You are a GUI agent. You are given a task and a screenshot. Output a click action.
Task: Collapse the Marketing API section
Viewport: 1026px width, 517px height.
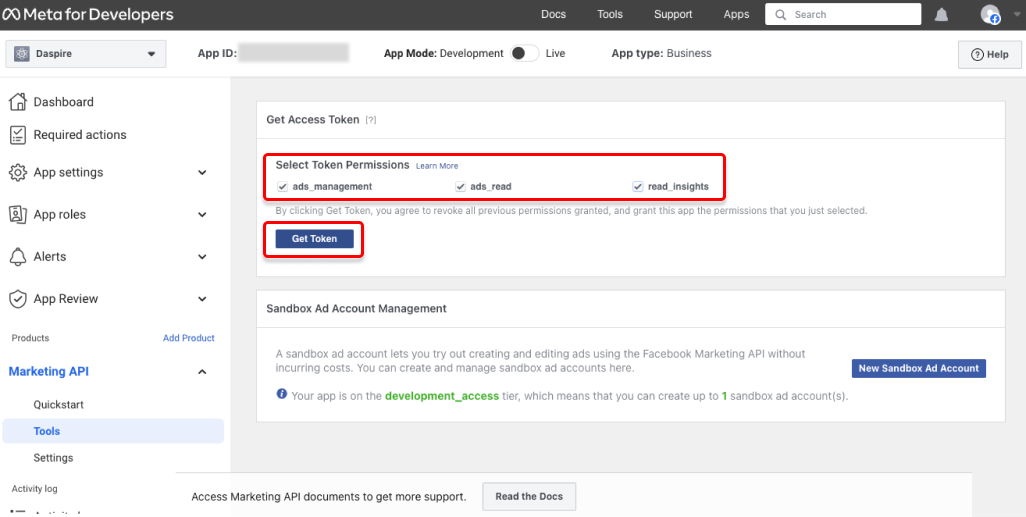202,372
